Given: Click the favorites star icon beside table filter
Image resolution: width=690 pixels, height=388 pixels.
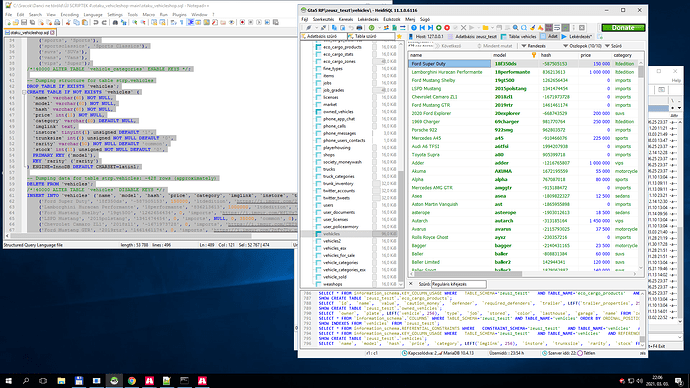Looking at the screenshot, I should (399, 37).
